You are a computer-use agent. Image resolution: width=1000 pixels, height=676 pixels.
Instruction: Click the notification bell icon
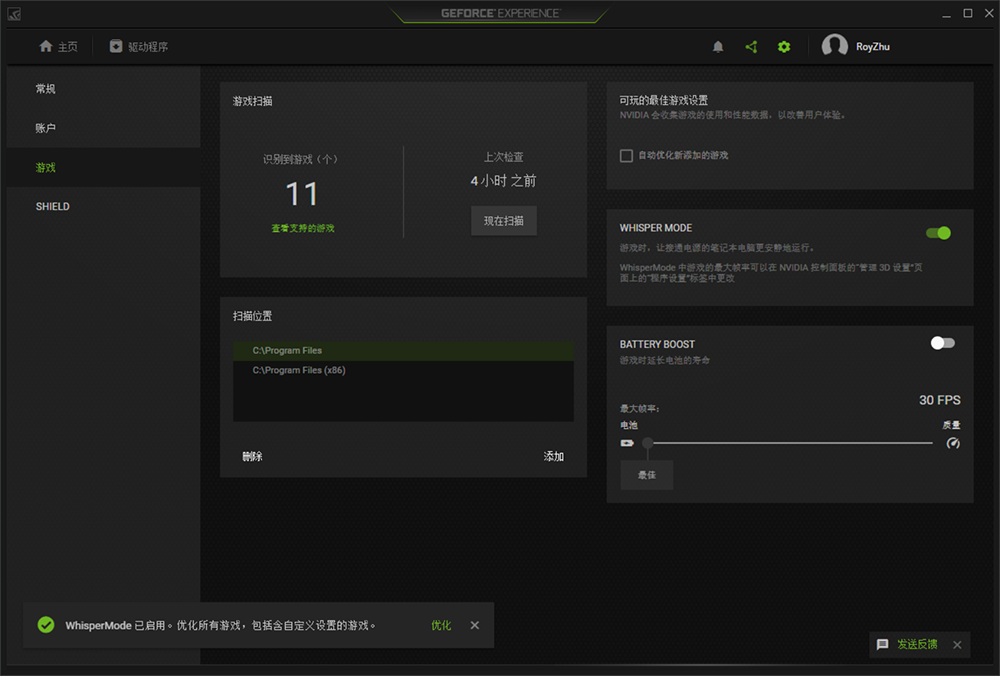(x=718, y=47)
